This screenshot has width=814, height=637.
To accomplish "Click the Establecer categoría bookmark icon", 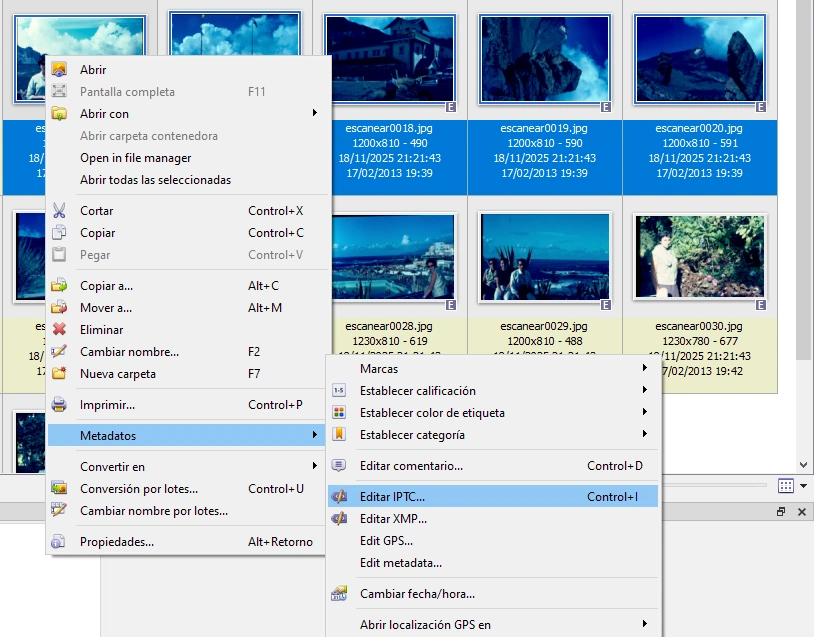I will click(x=339, y=435).
